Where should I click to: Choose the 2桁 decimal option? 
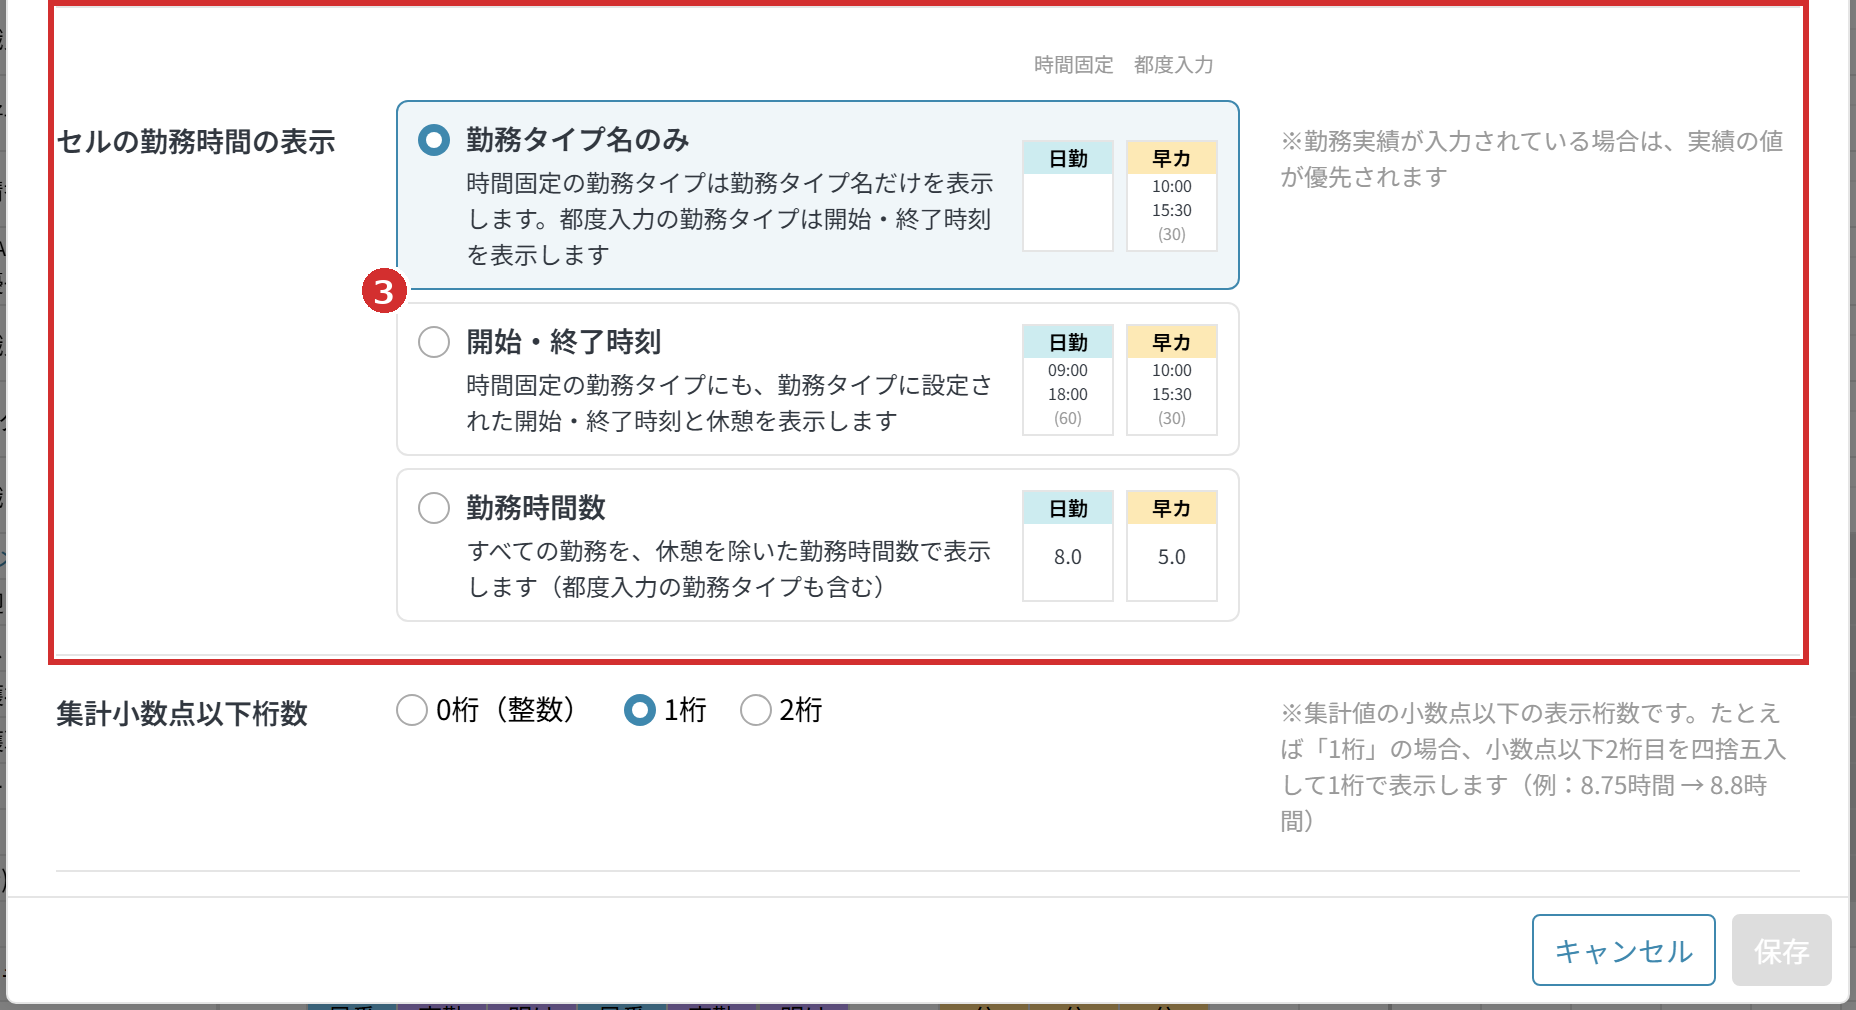(x=755, y=710)
